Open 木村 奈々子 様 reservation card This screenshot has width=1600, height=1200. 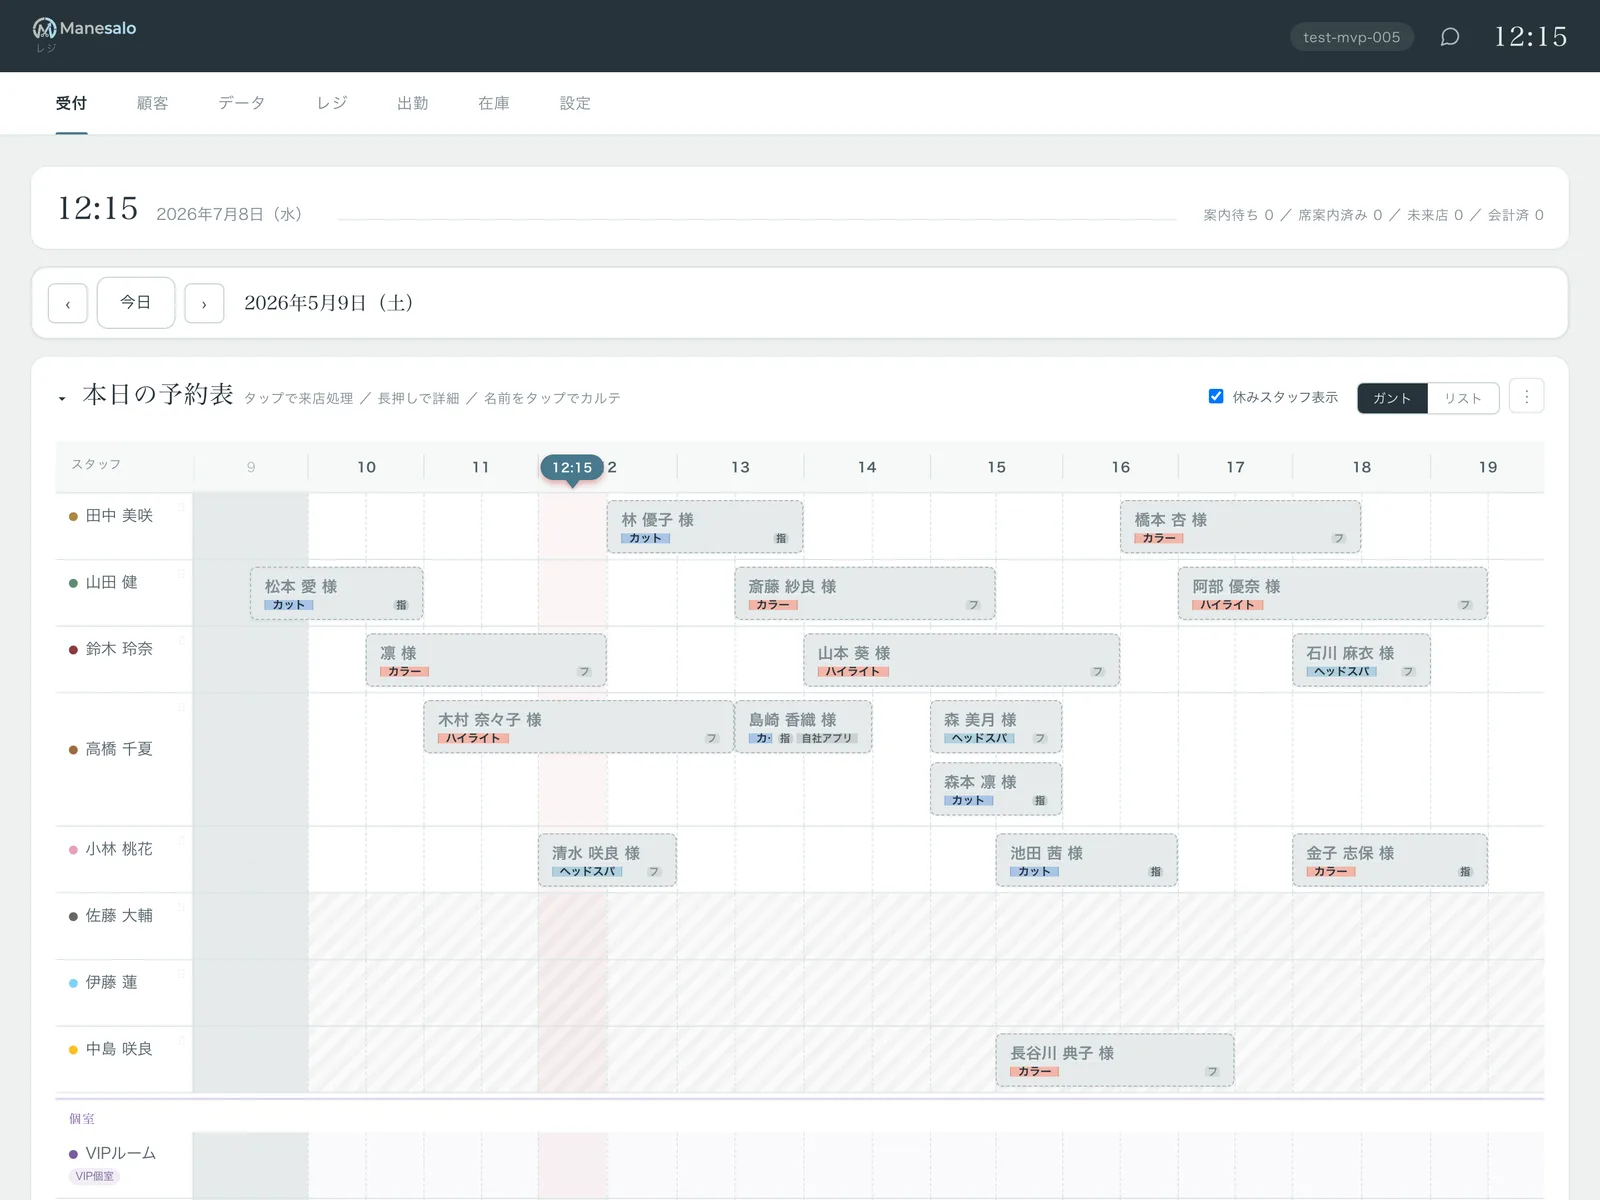click(x=579, y=727)
